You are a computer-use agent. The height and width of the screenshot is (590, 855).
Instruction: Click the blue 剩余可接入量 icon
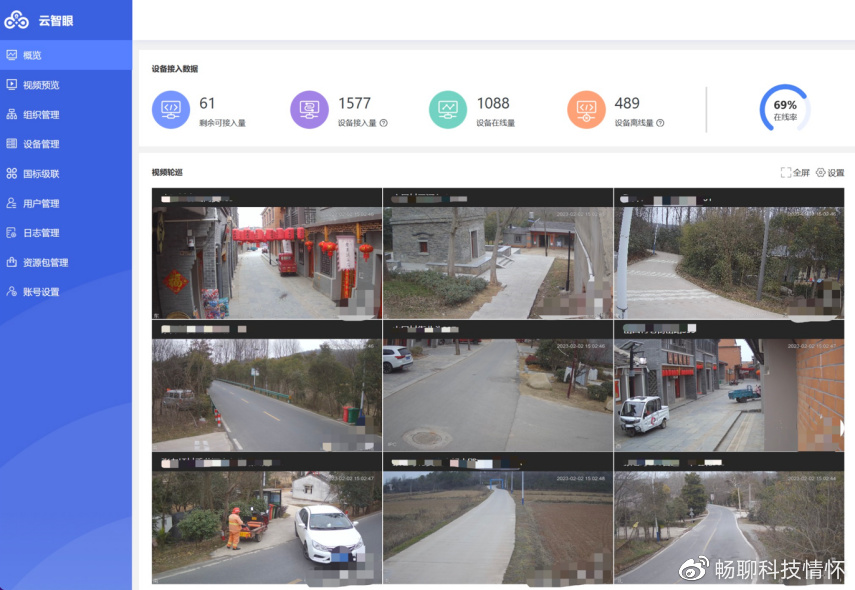coord(171,110)
